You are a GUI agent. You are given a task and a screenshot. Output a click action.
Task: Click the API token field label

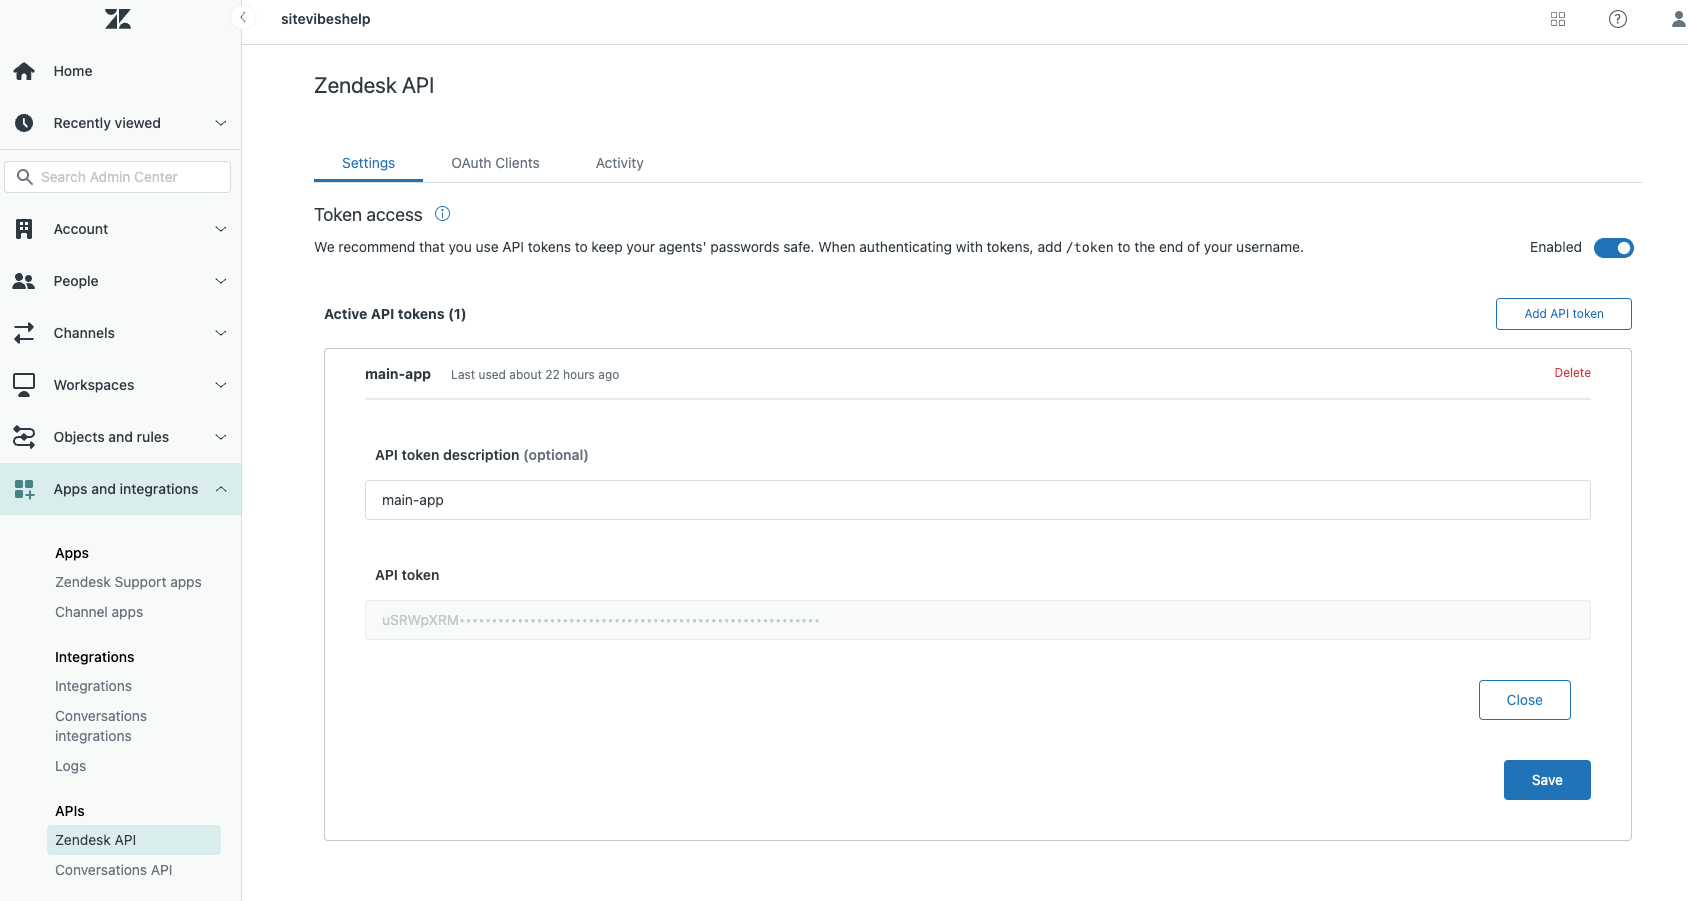coord(407,575)
